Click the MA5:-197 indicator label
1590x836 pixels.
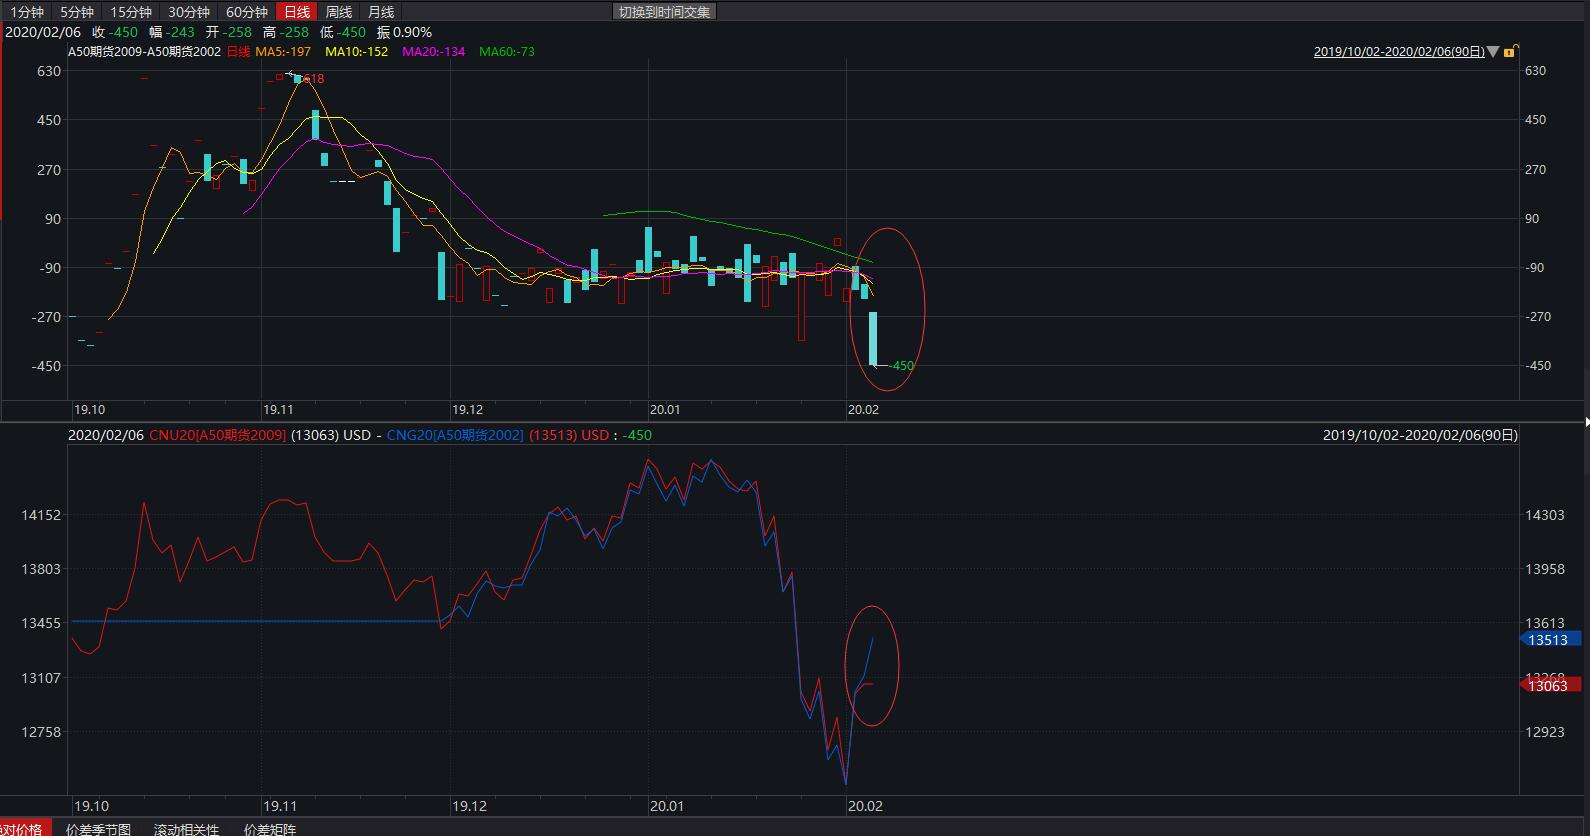point(283,52)
